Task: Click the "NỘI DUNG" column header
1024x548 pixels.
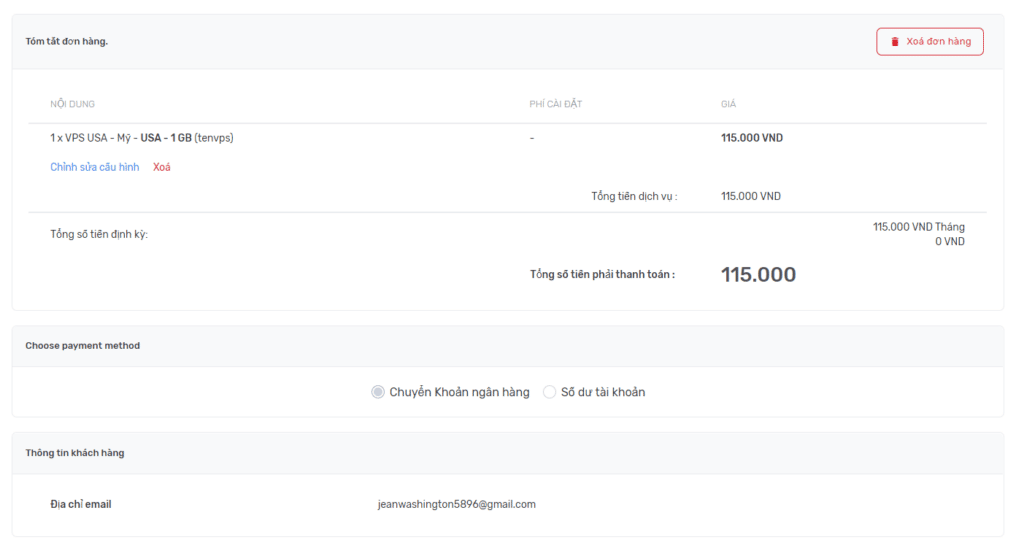Action: click(73, 104)
